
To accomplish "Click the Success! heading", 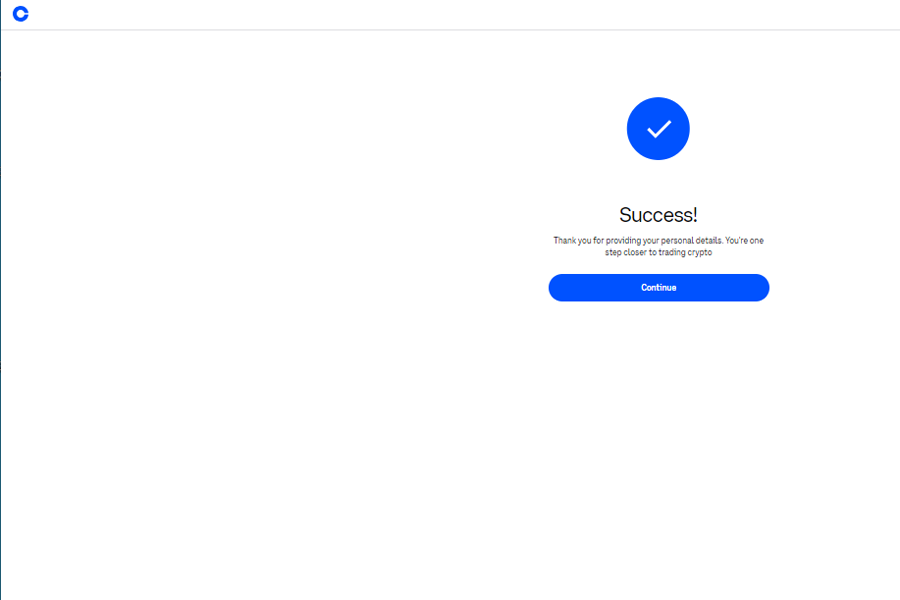I will (658, 215).
